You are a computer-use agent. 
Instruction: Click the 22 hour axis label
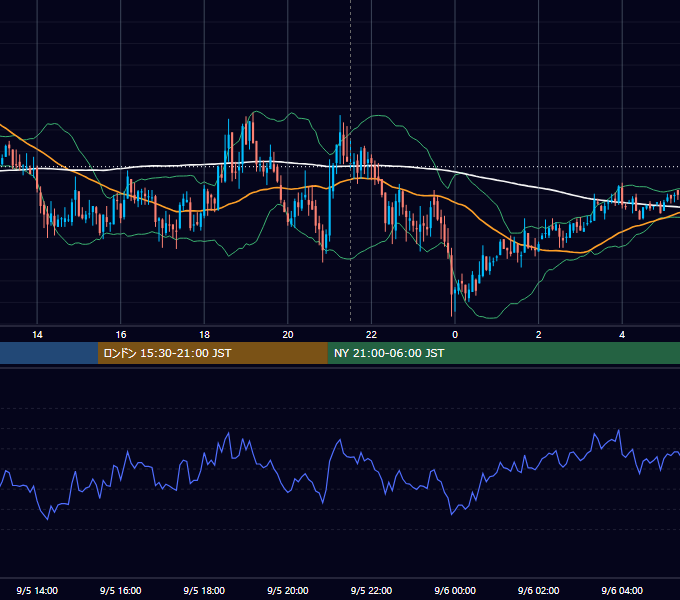371,335
